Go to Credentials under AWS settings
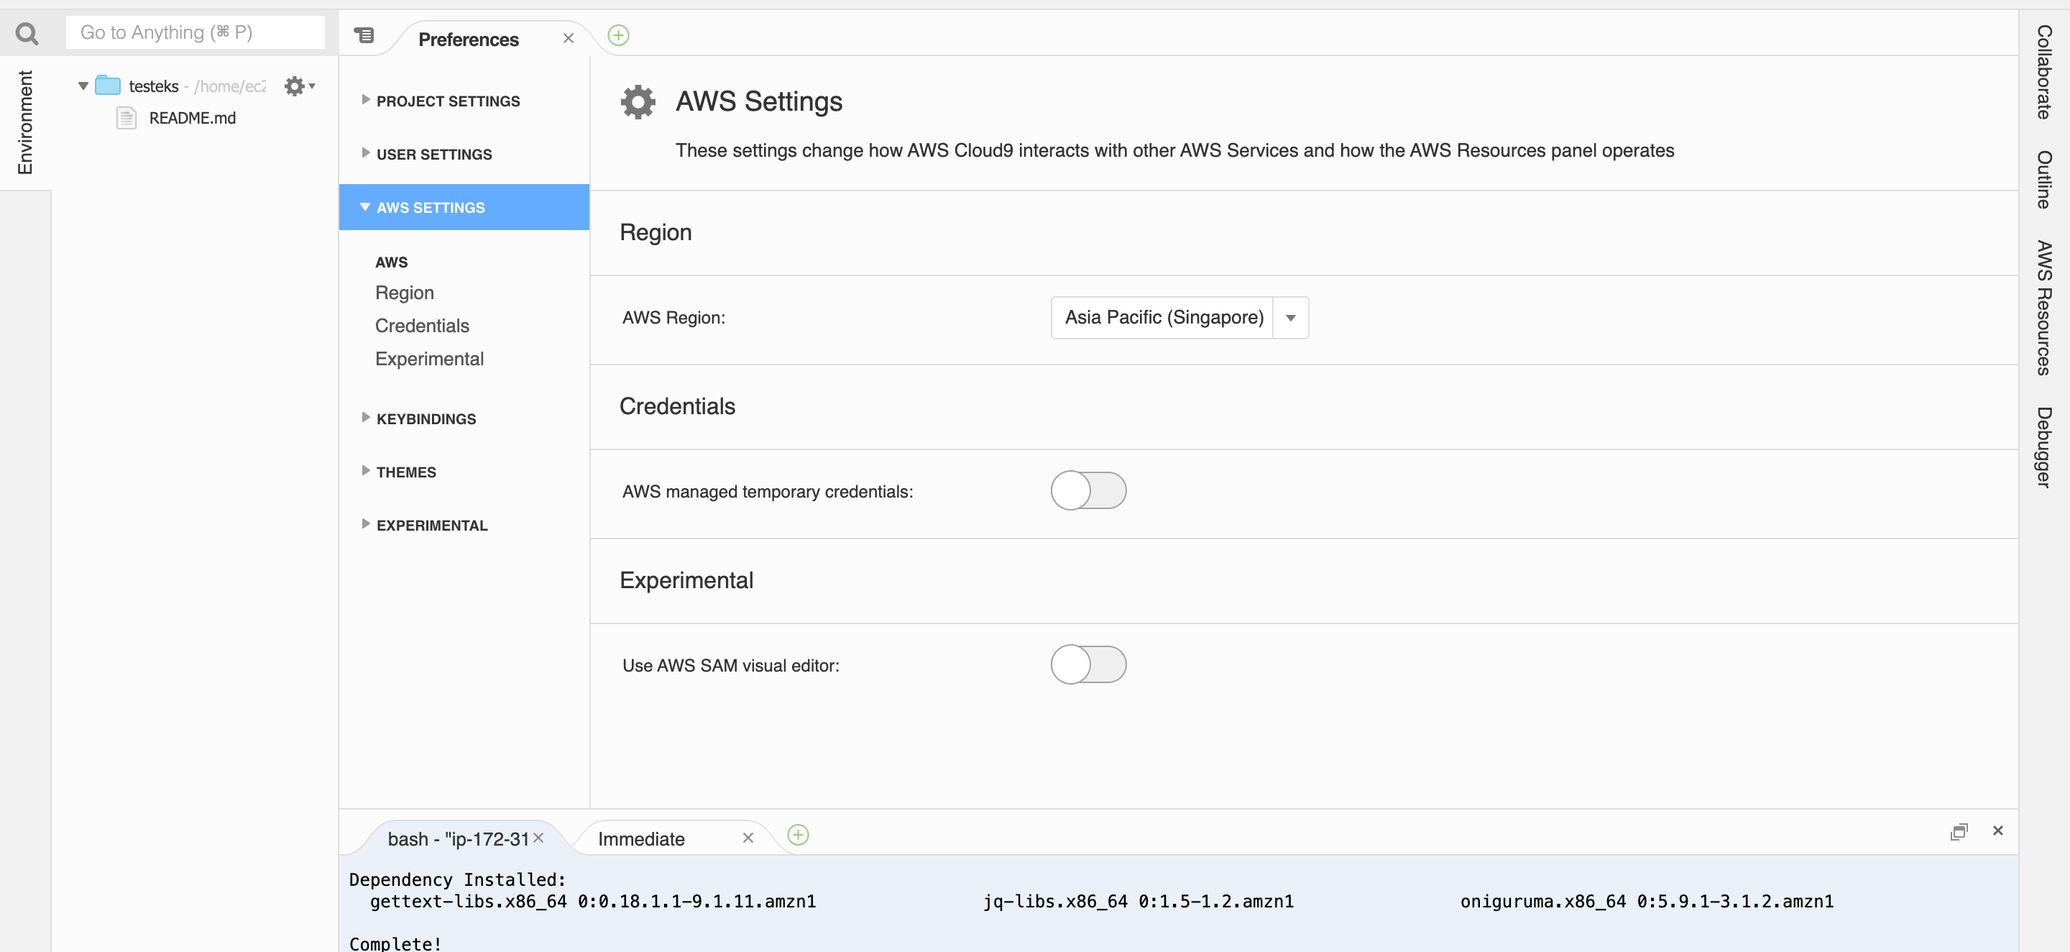 422,326
